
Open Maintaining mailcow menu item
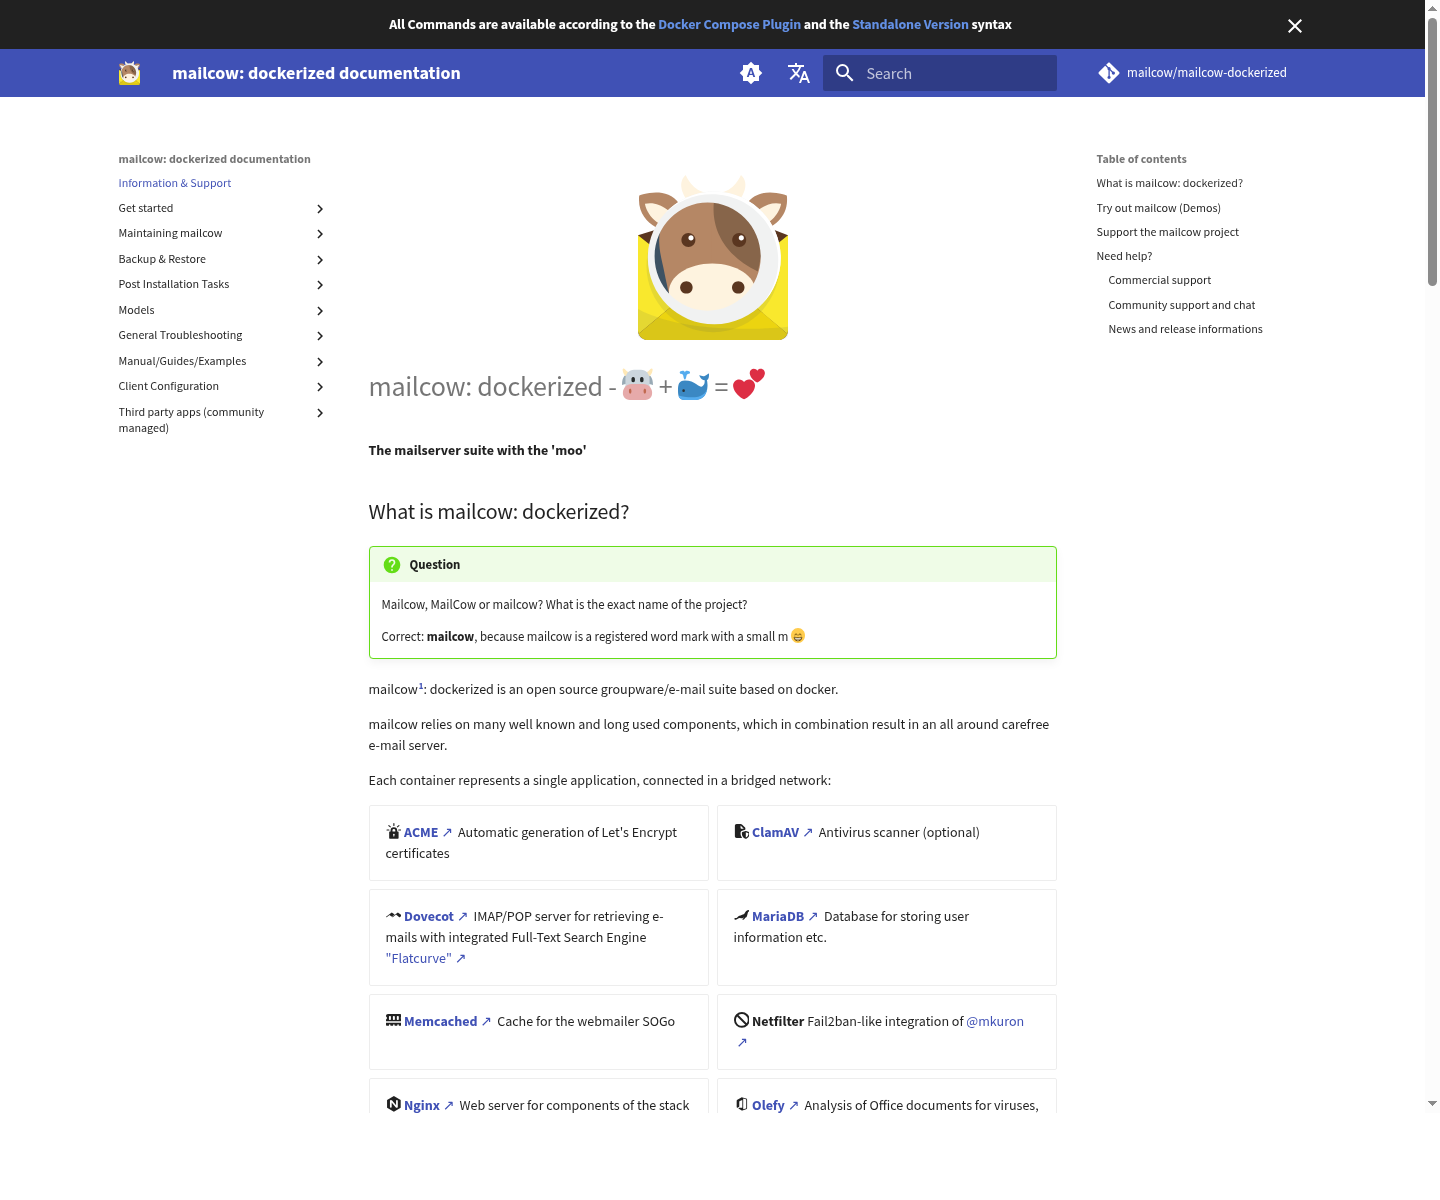[x=170, y=233]
